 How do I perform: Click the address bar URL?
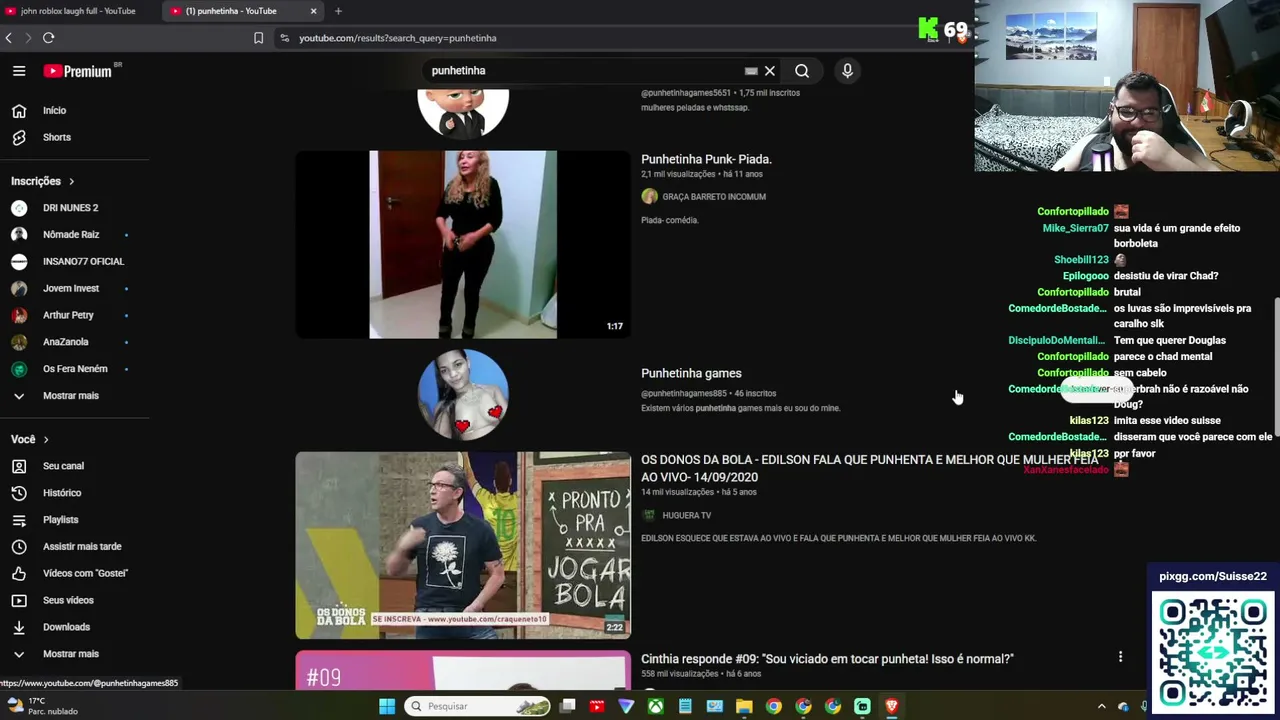398,38
